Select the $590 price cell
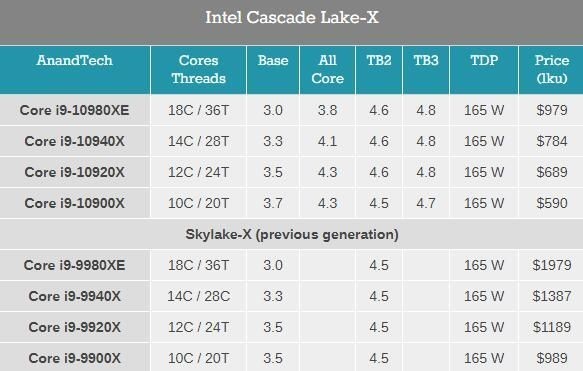 552,203
